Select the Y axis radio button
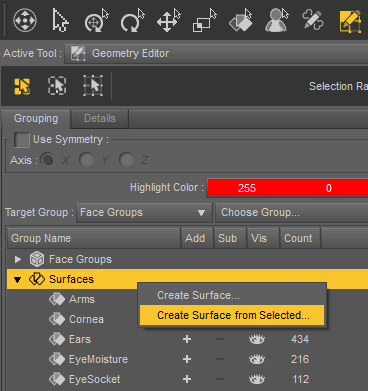Viewport: 368px width, 391px height. (87, 160)
